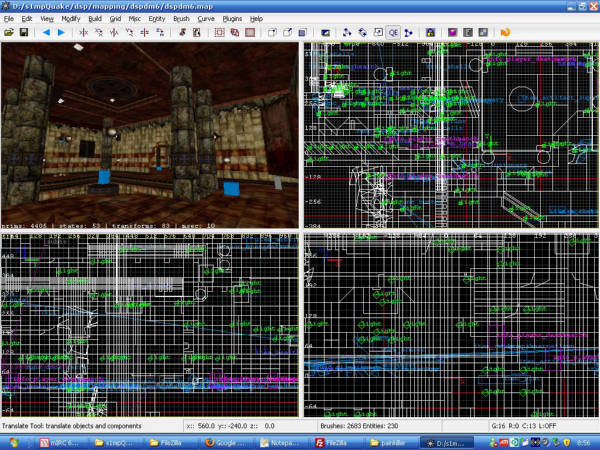Click the orange Refresh Models icon
600x450 pixels.
pos(505,33)
